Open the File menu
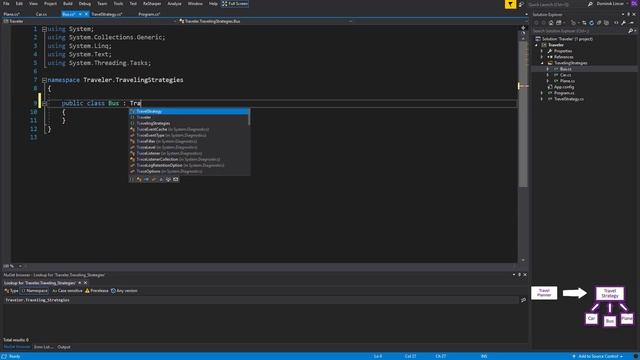640x360 pixels. tap(6, 4)
